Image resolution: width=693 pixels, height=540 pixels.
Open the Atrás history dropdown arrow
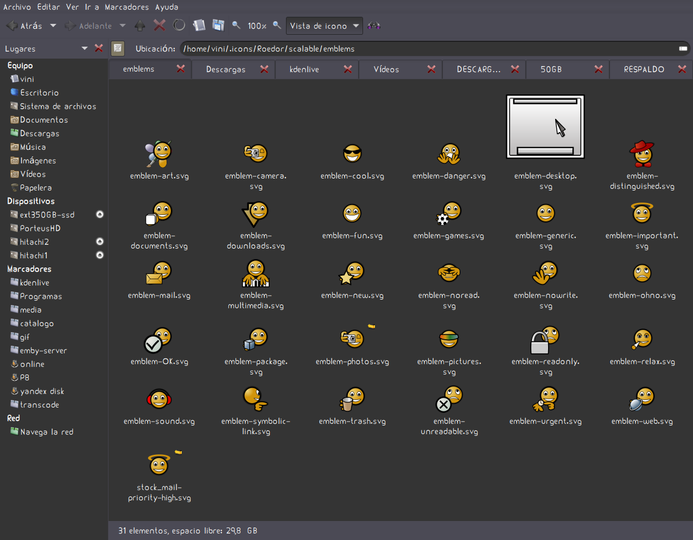click(53, 26)
